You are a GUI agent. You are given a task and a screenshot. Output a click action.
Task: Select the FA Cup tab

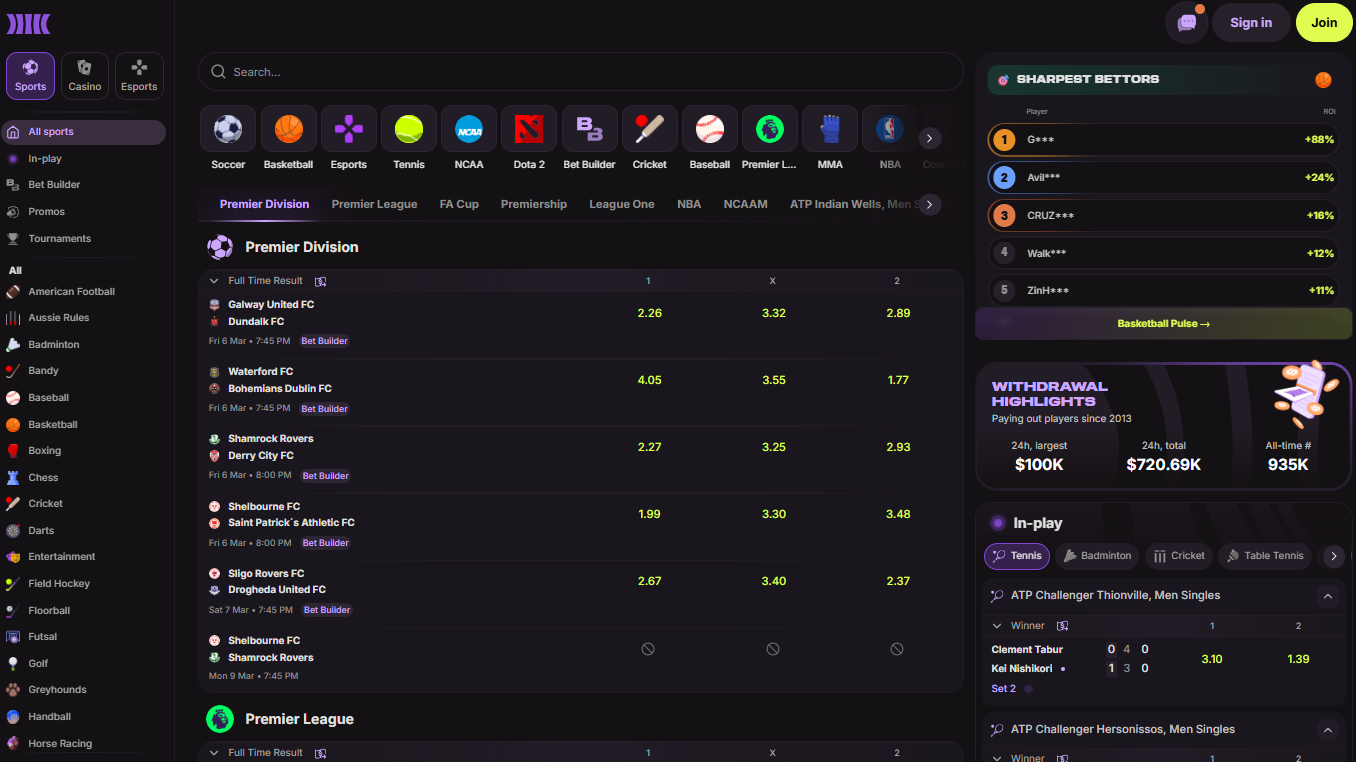(459, 204)
